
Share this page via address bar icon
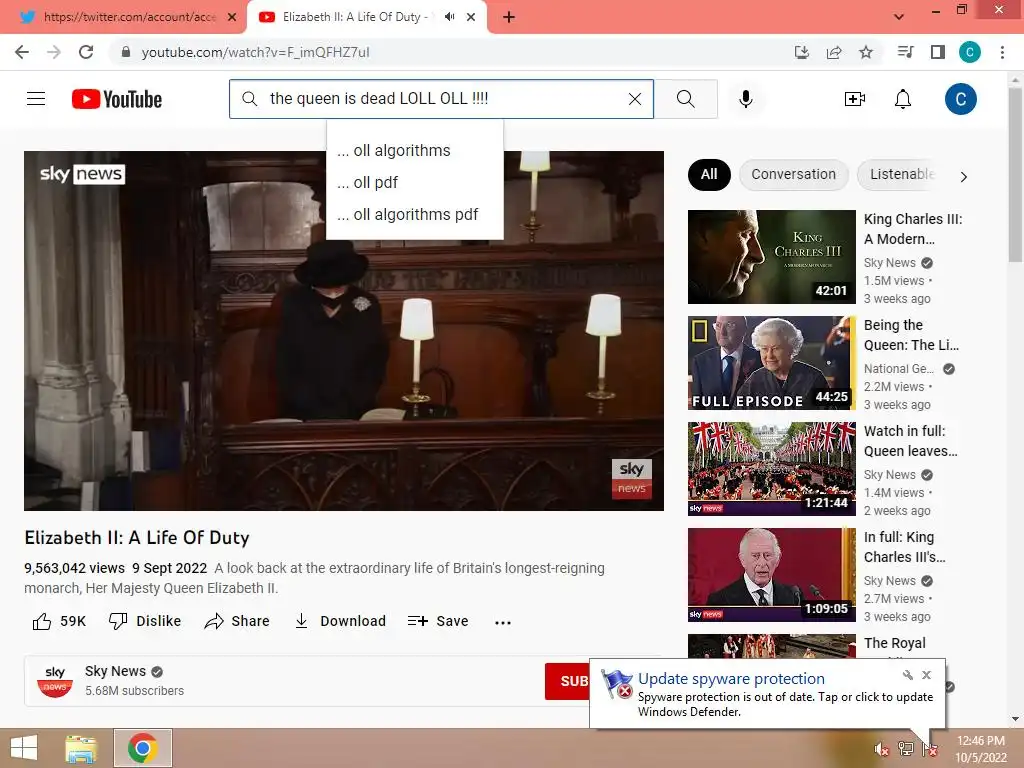[x=834, y=52]
